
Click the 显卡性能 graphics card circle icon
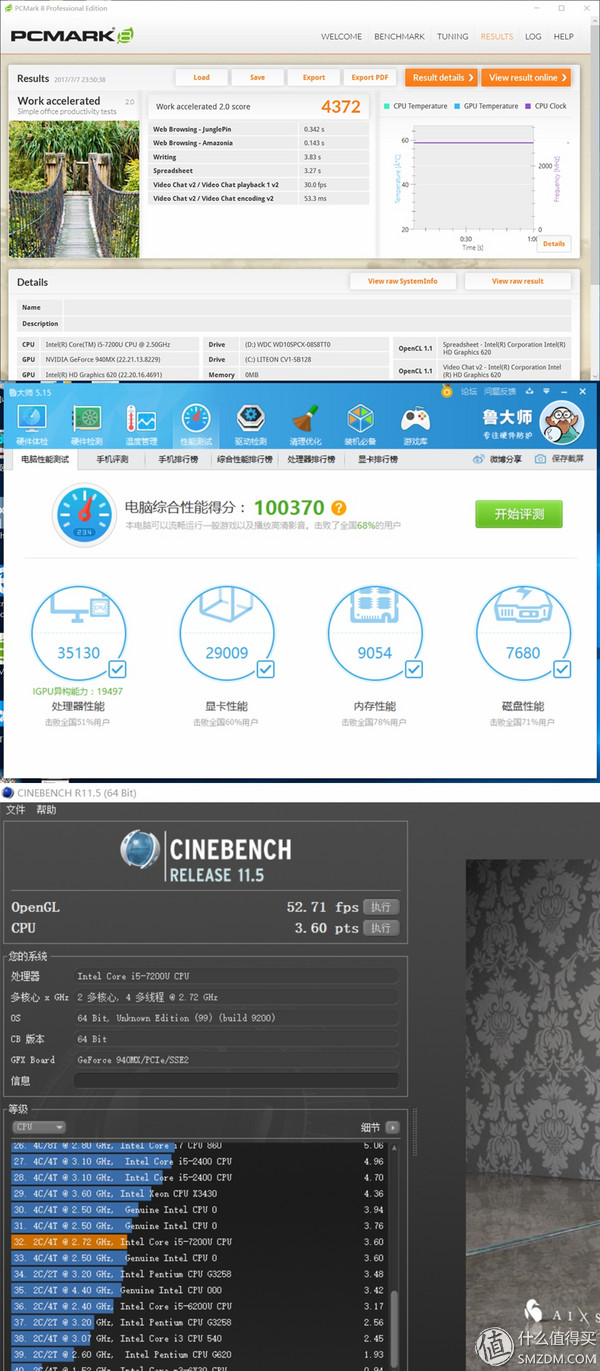pos(226,634)
